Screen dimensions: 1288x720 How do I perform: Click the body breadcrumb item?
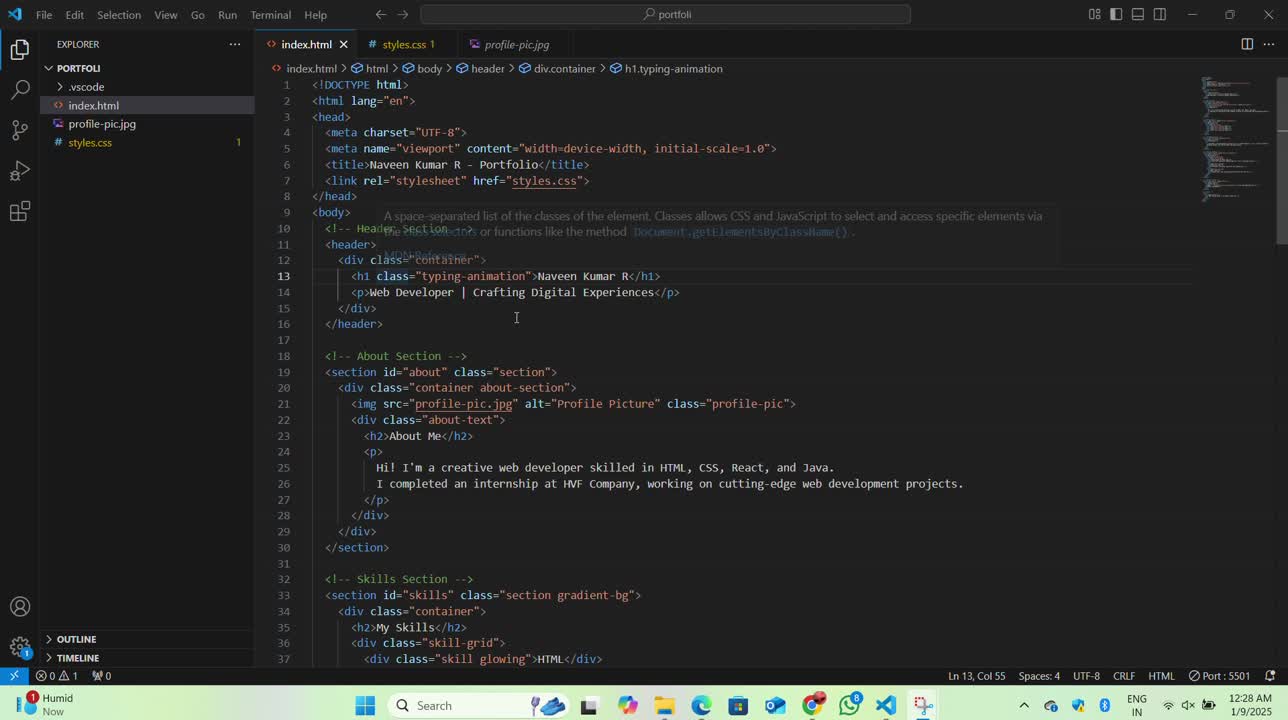(422, 68)
